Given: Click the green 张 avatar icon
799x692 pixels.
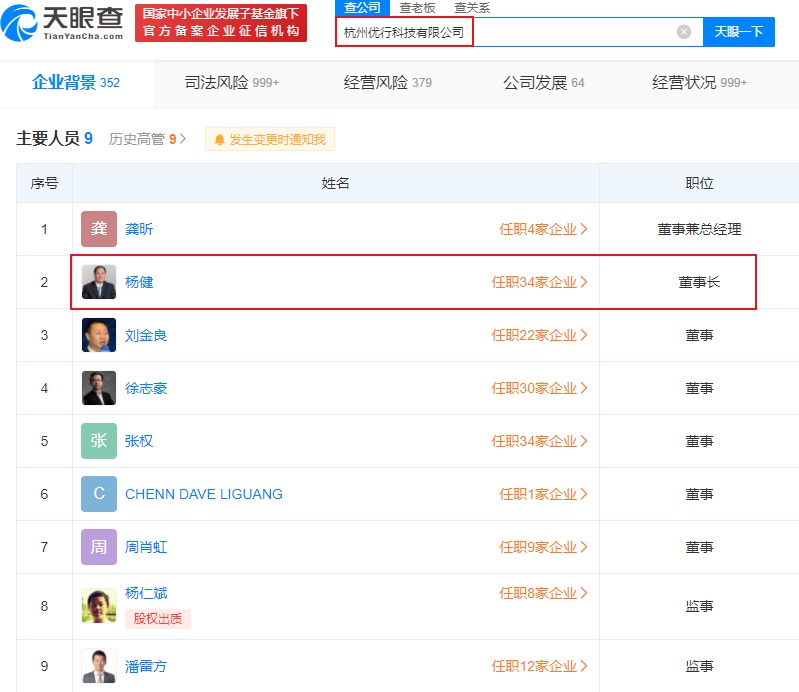Looking at the screenshot, I should click(99, 441).
